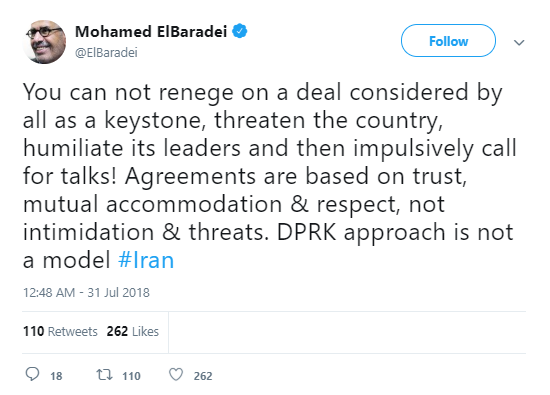
Task: Click the 31 Jul 2018 date text
Action: click(x=119, y=293)
